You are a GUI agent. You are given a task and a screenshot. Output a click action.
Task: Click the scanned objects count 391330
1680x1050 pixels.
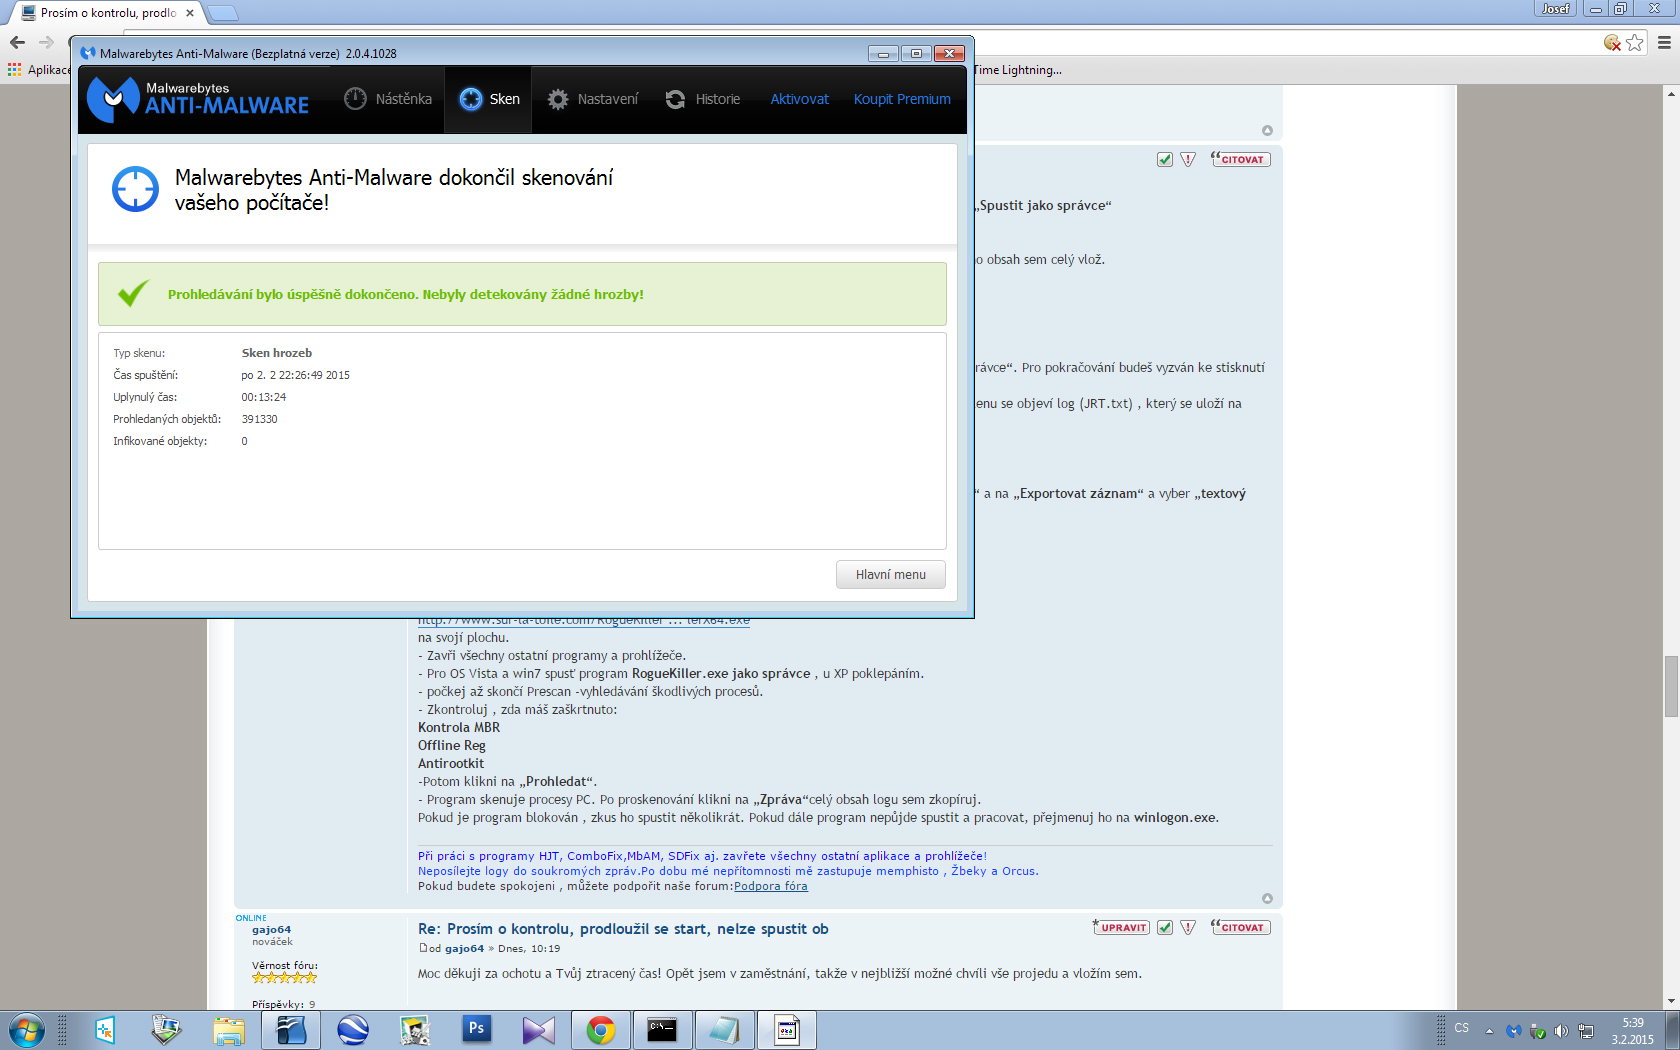(260, 419)
